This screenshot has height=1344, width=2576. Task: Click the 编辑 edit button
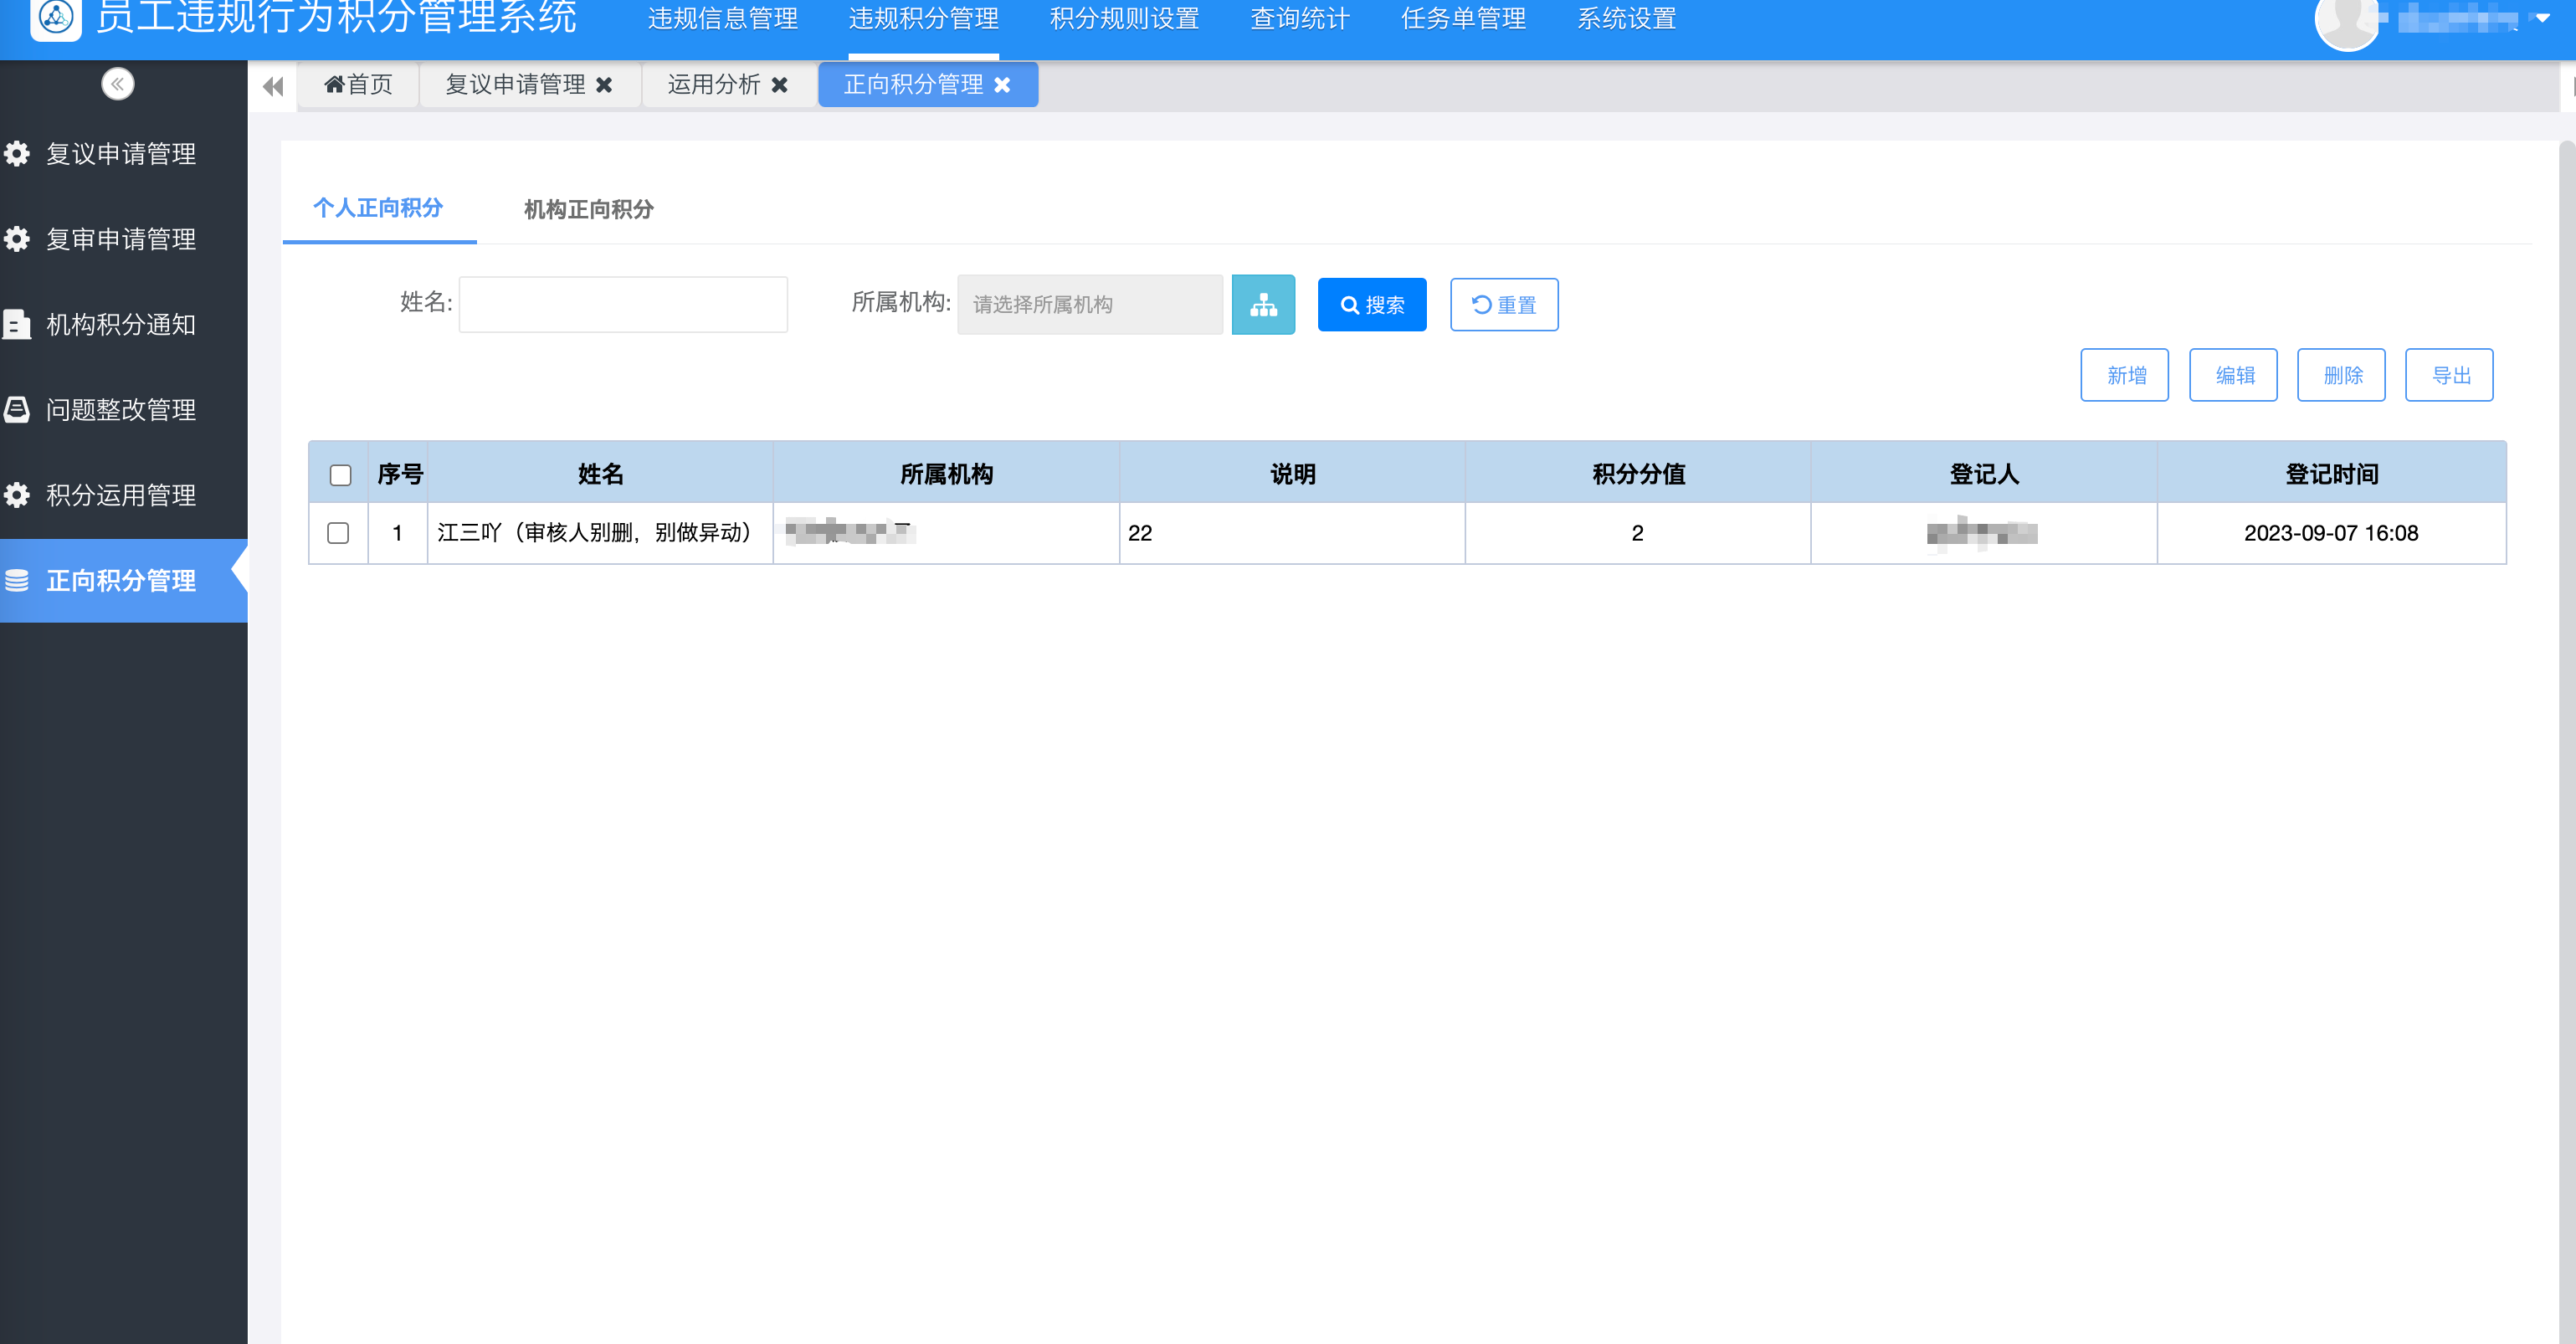[x=2233, y=375]
